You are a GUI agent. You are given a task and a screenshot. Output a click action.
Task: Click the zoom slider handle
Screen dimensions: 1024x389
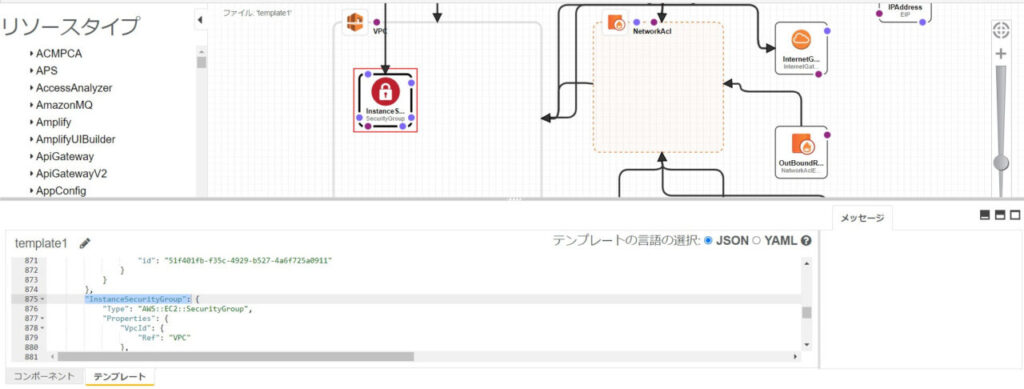(x=1000, y=163)
